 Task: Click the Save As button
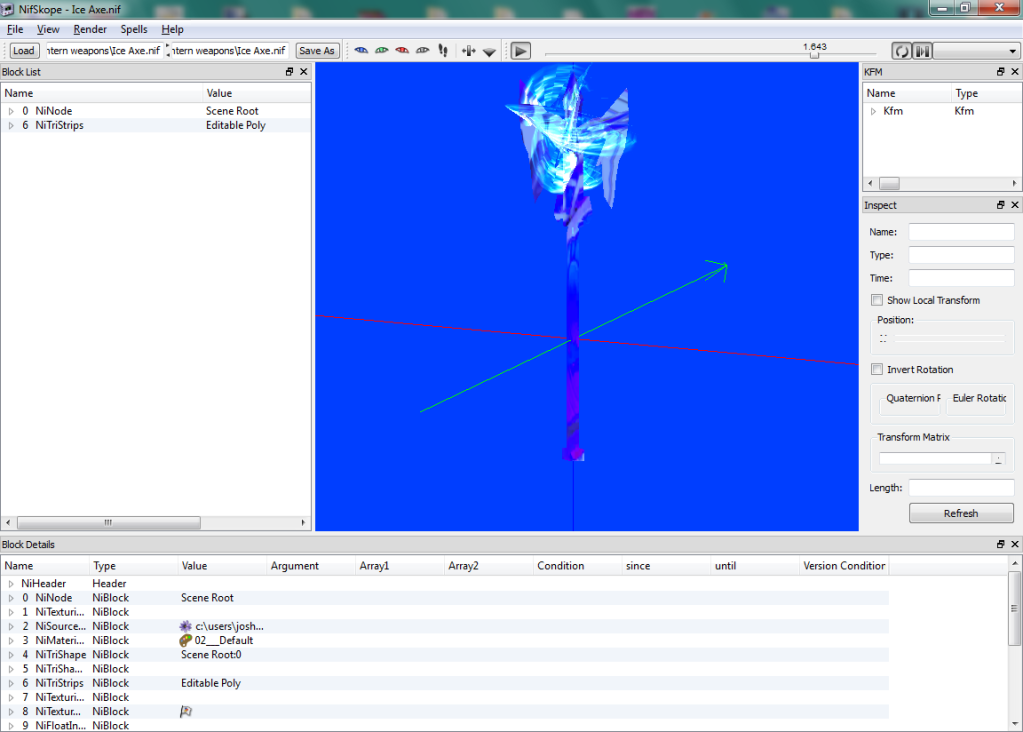point(317,51)
